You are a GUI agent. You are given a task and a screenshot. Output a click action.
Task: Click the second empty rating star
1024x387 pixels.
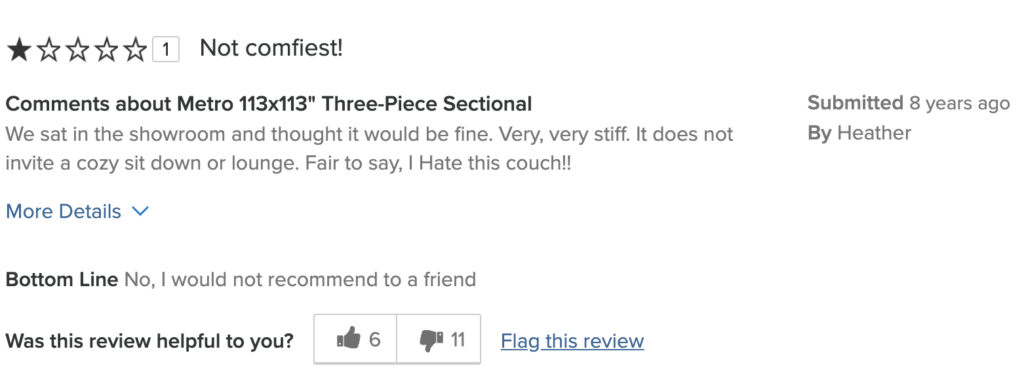pos(48,50)
